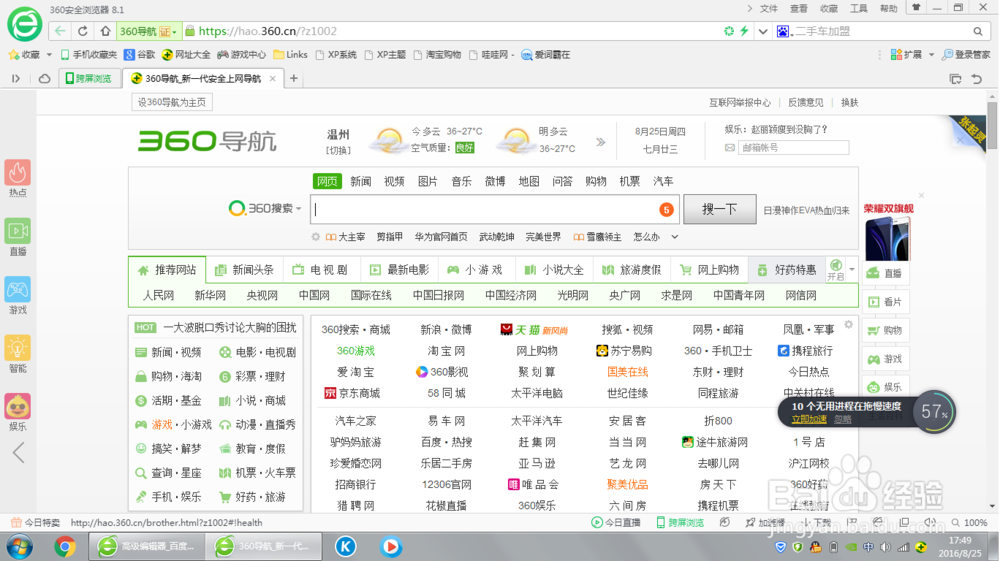Screen dimensions: 1000x561
Task: Click the lightning speed mode icon
Action: [x=744, y=31]
